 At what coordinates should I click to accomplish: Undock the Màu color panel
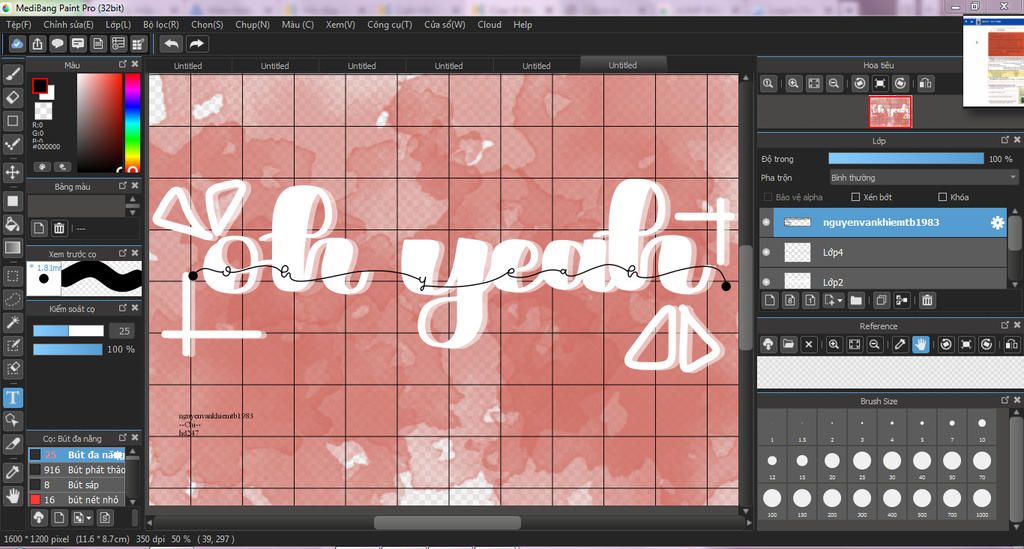click(122, 64)
